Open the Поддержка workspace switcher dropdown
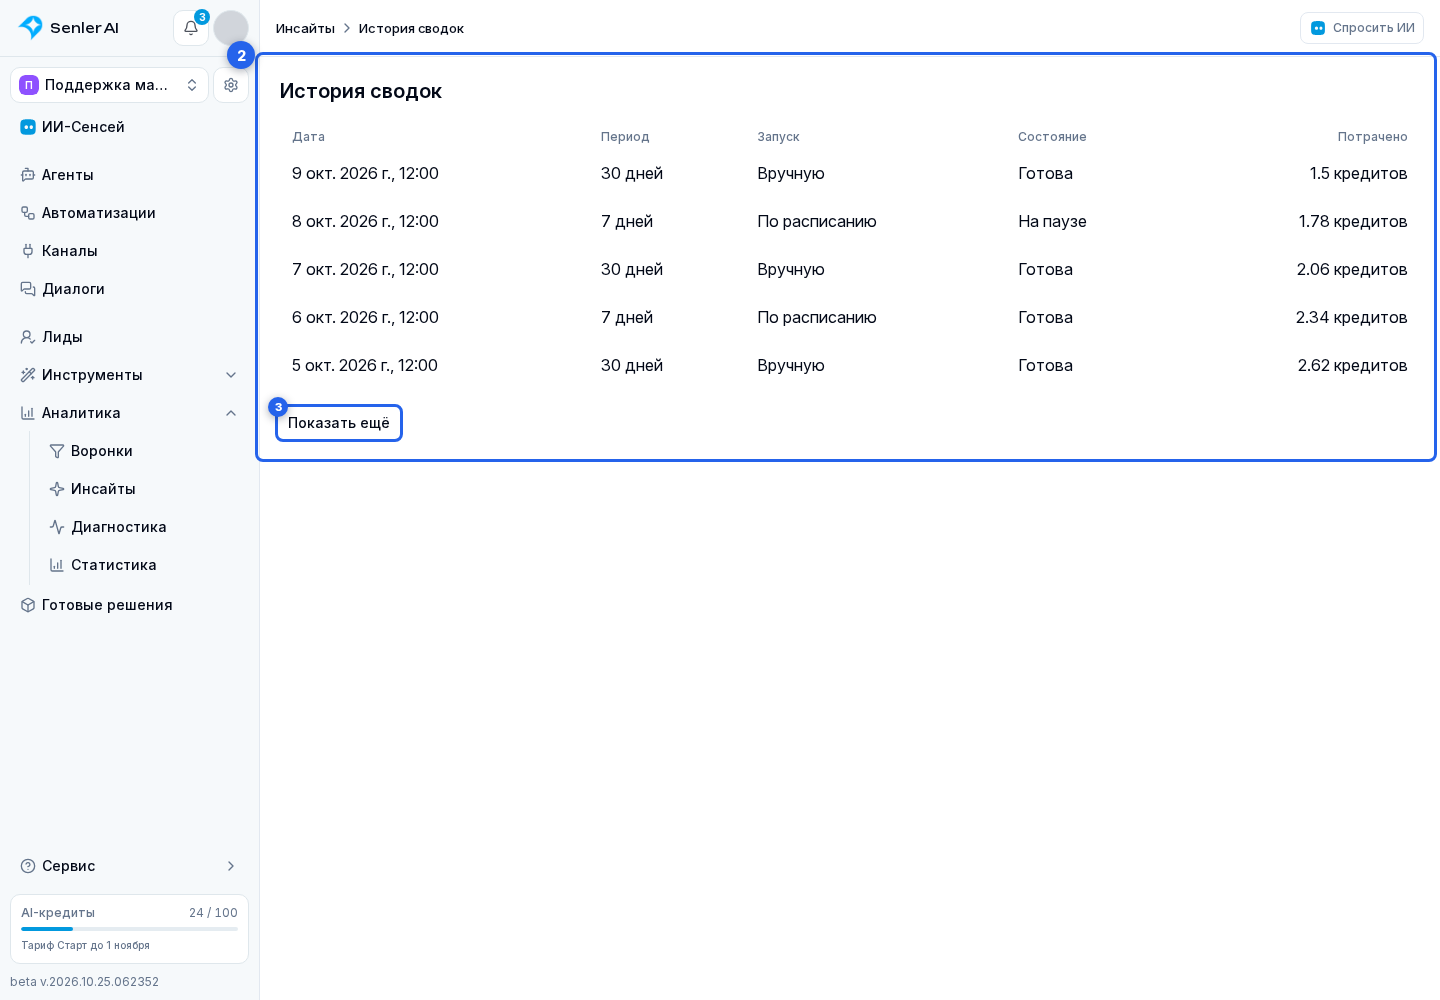Image resolution: width=1440 pixels, height=1000 pixels. coord(110,85)
